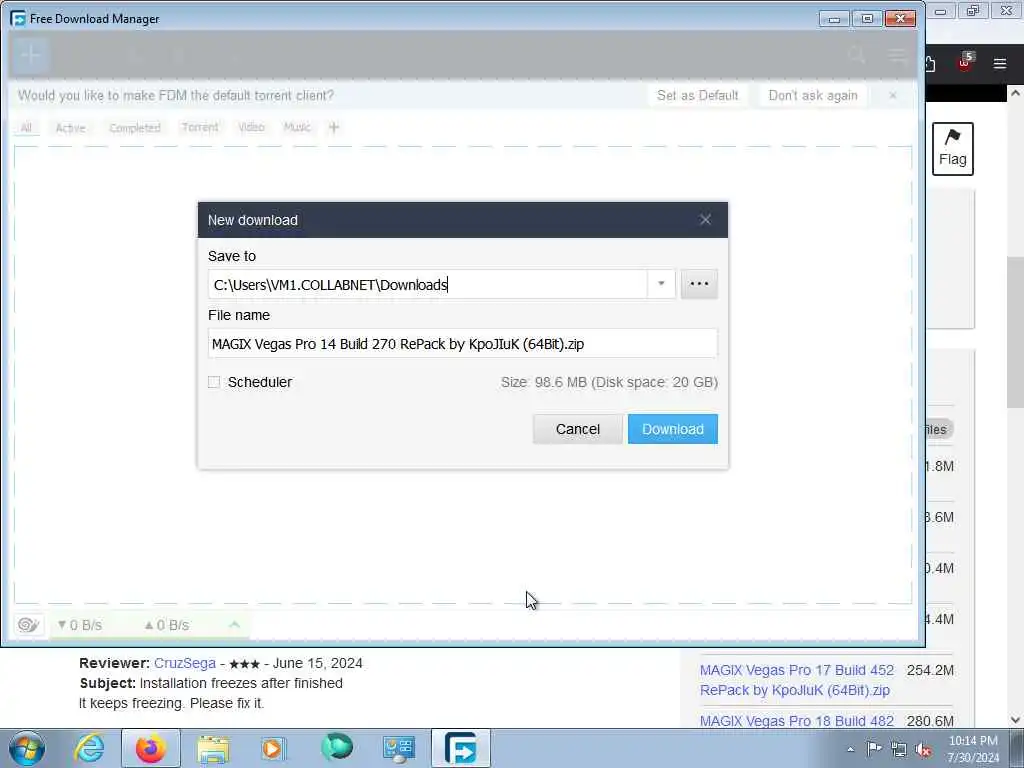Open FDM hamburger main menu
Screen dimensions: 1024x768
898,56
